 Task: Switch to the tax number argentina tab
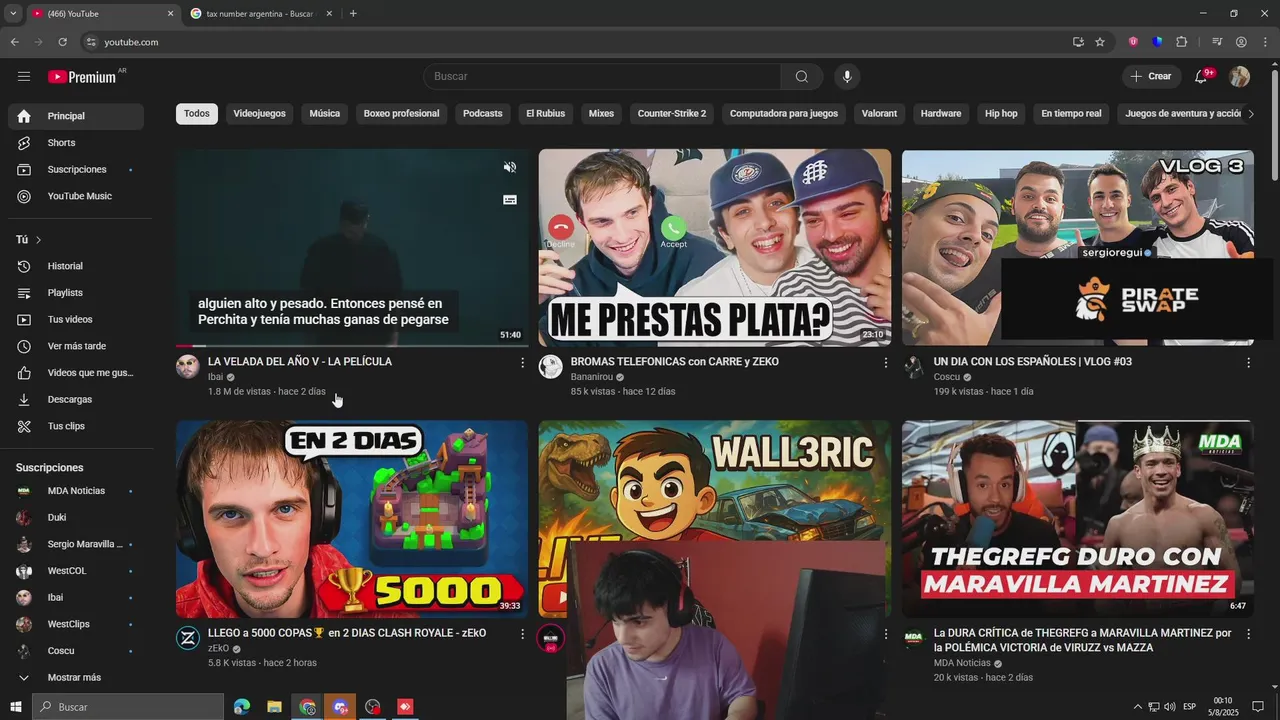click(258, 13)
